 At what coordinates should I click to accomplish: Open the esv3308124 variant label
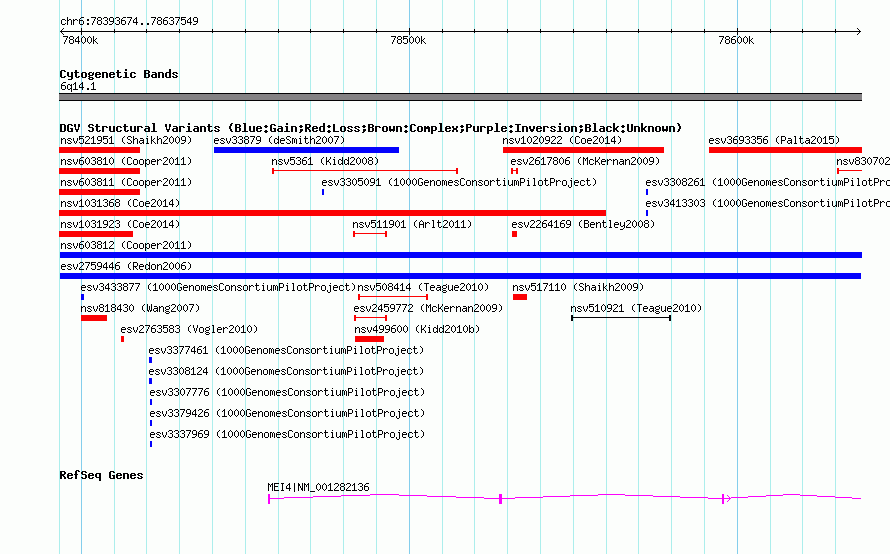[286, 371]
